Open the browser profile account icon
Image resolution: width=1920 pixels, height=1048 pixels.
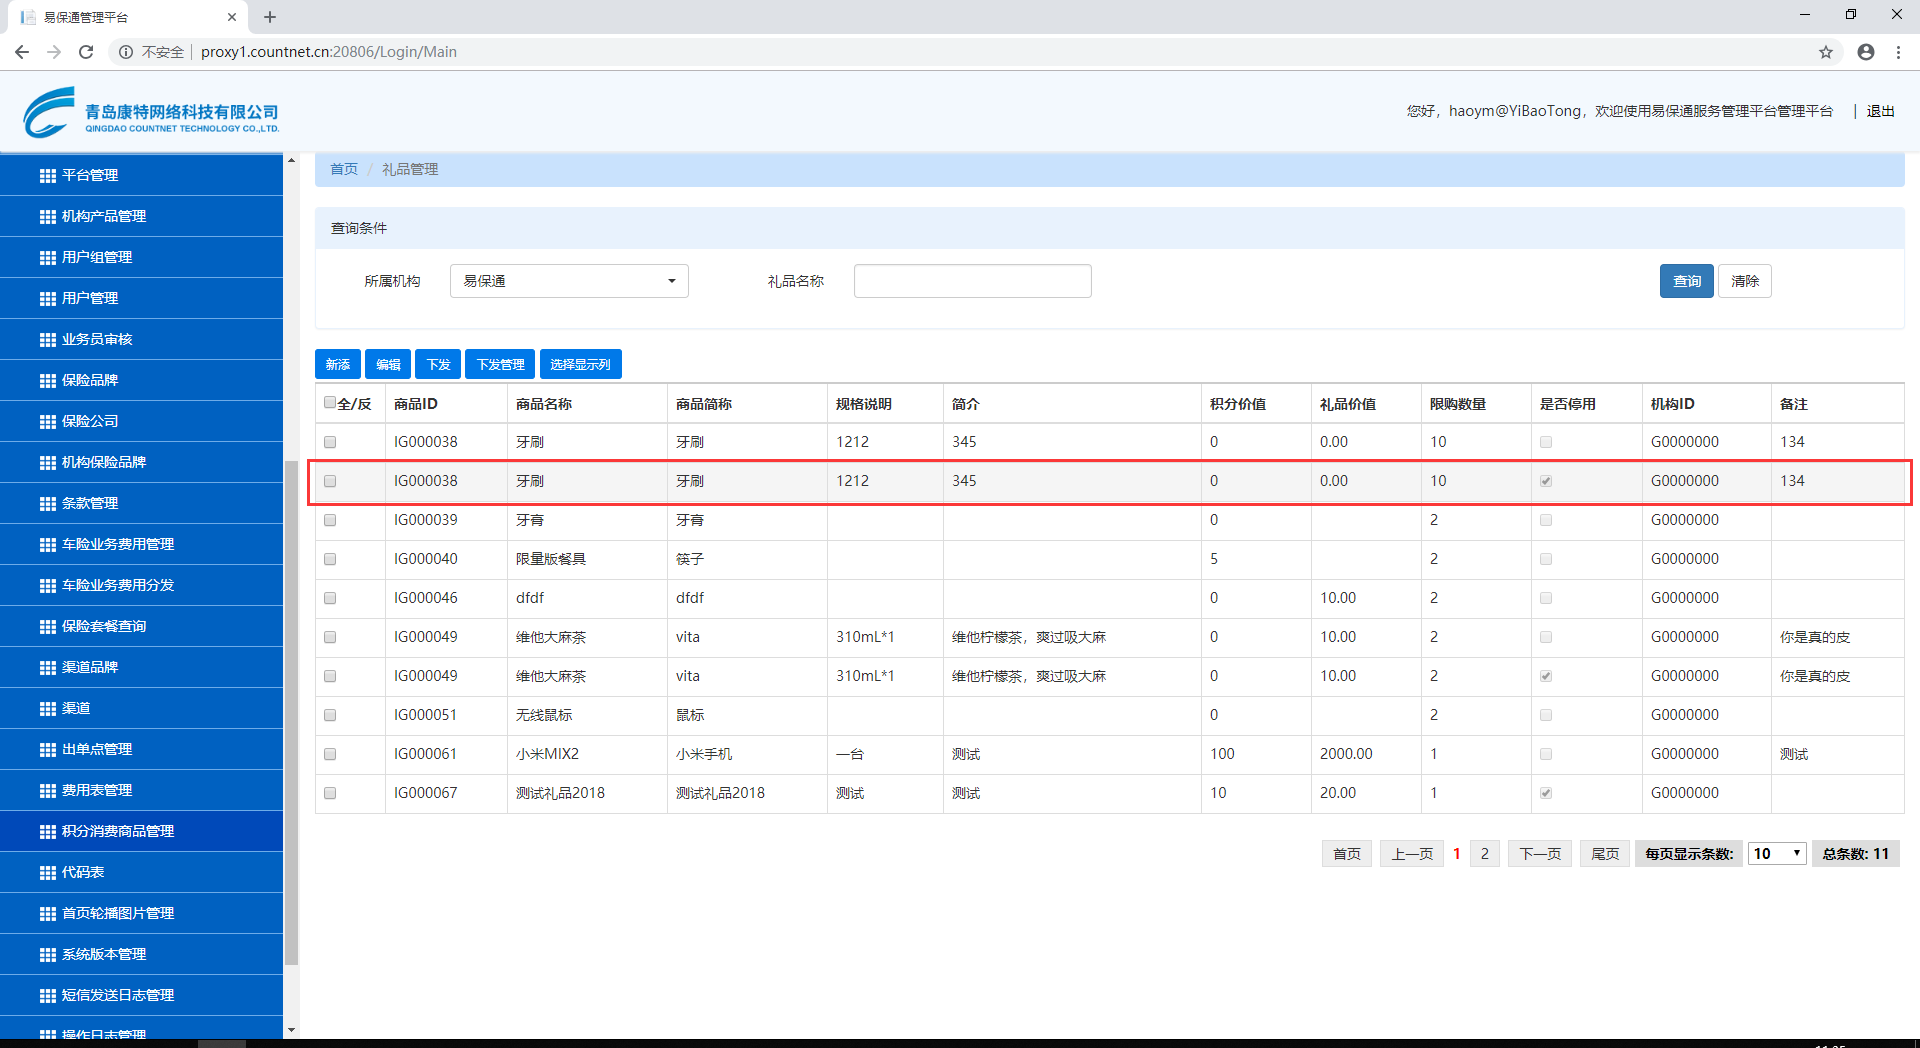[x=1865, y=52]
